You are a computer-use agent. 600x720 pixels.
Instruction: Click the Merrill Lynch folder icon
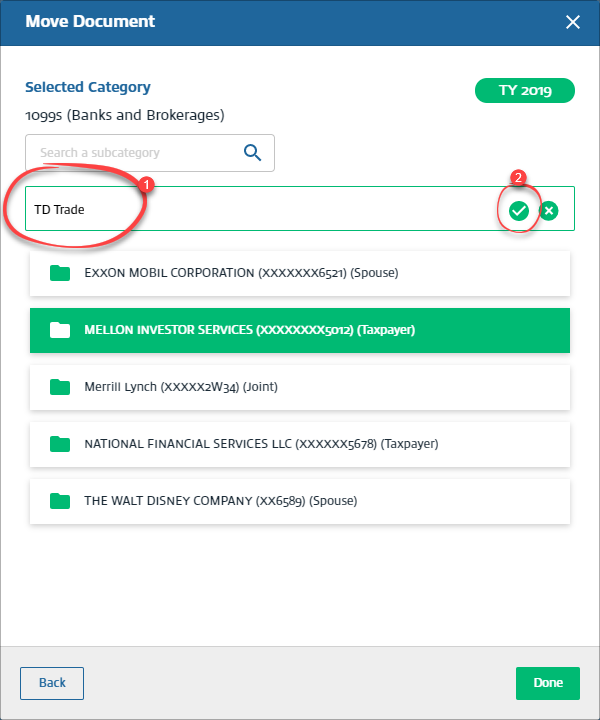pos(60,387)
